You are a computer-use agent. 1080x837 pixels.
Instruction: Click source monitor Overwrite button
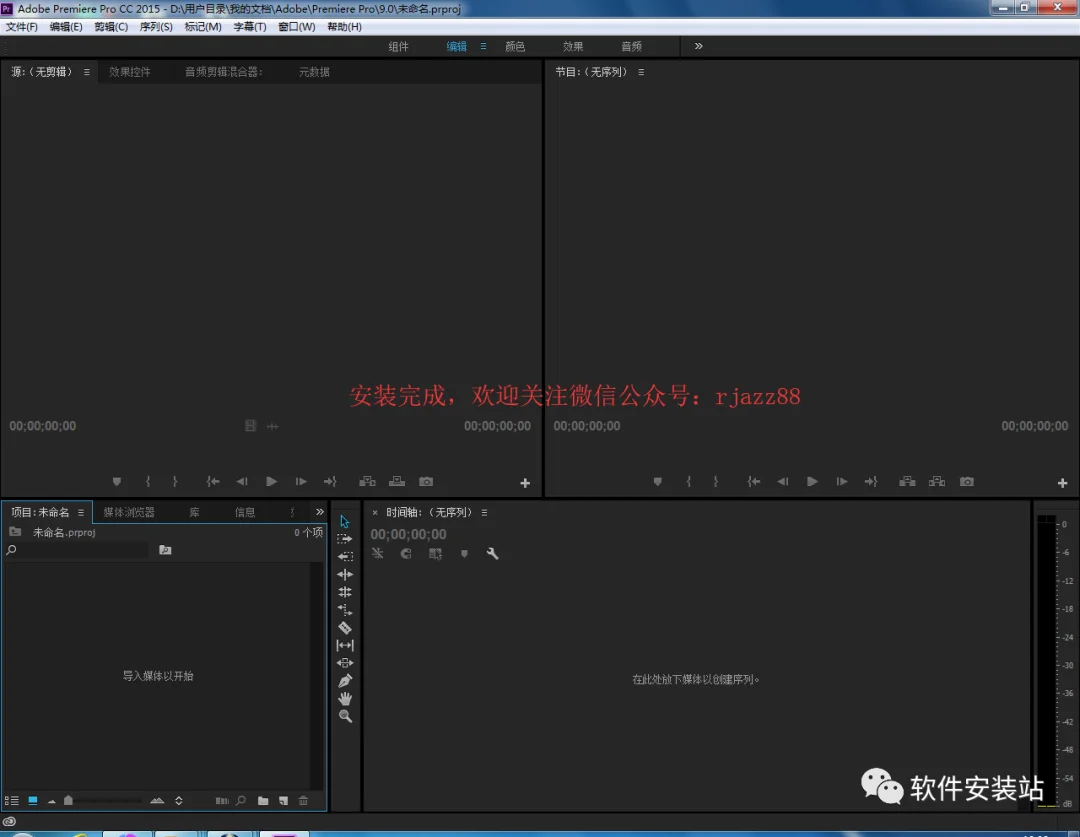click(397, 482)
